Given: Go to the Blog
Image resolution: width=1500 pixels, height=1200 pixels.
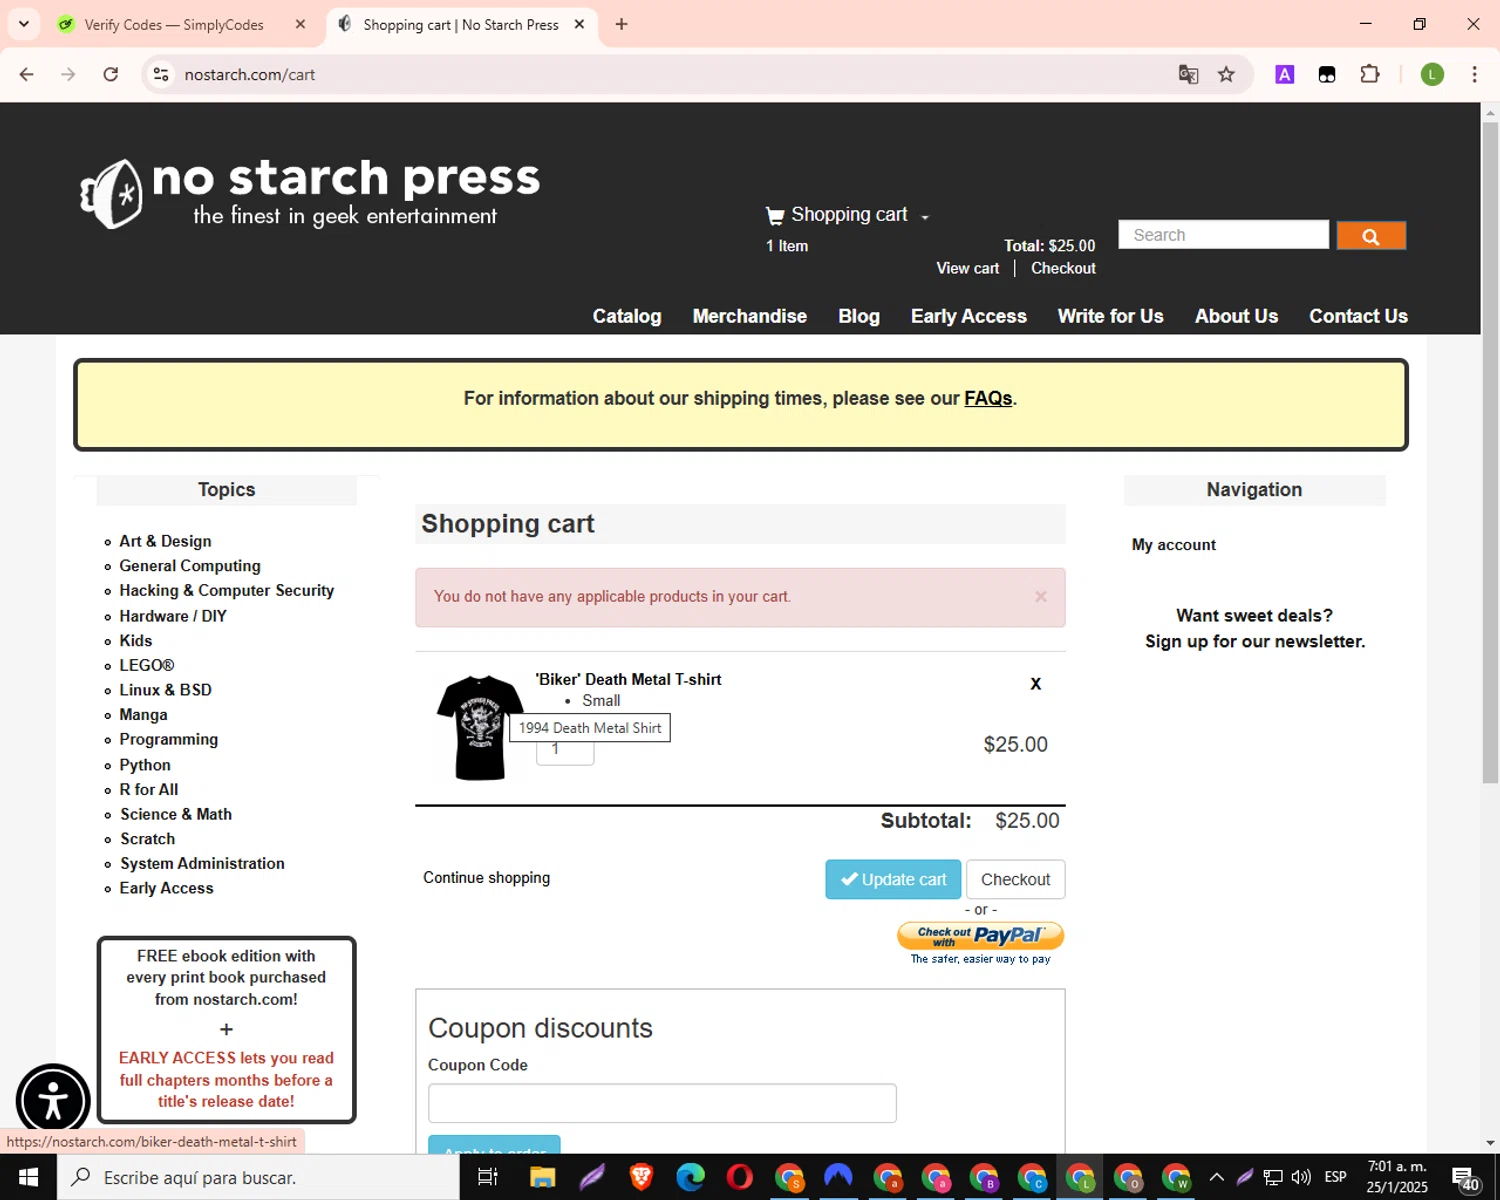Looking at the screenshot, I should [859, 316].
